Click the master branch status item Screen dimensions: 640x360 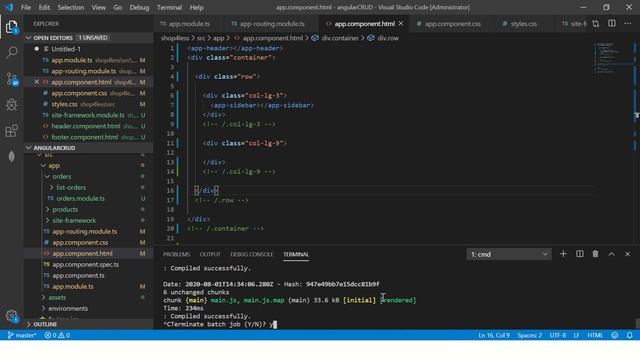(22, 335)
